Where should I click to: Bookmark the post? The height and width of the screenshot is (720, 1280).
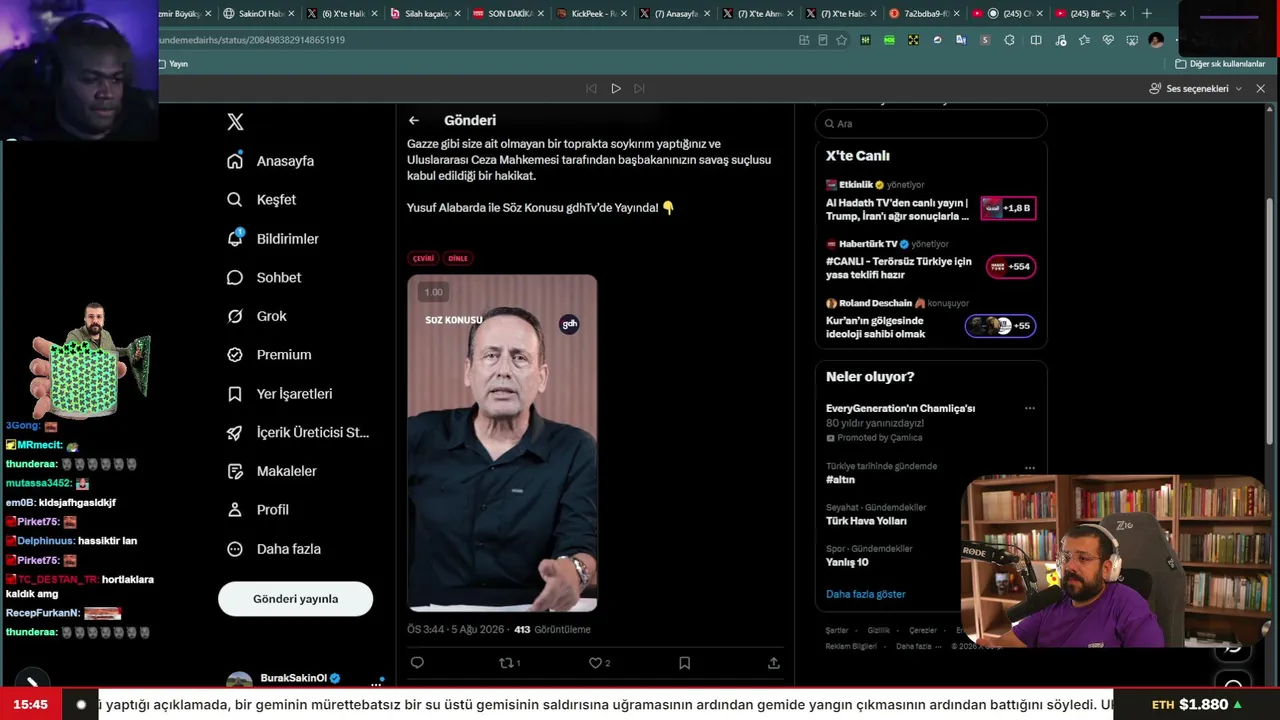click(x=684, y=663)
